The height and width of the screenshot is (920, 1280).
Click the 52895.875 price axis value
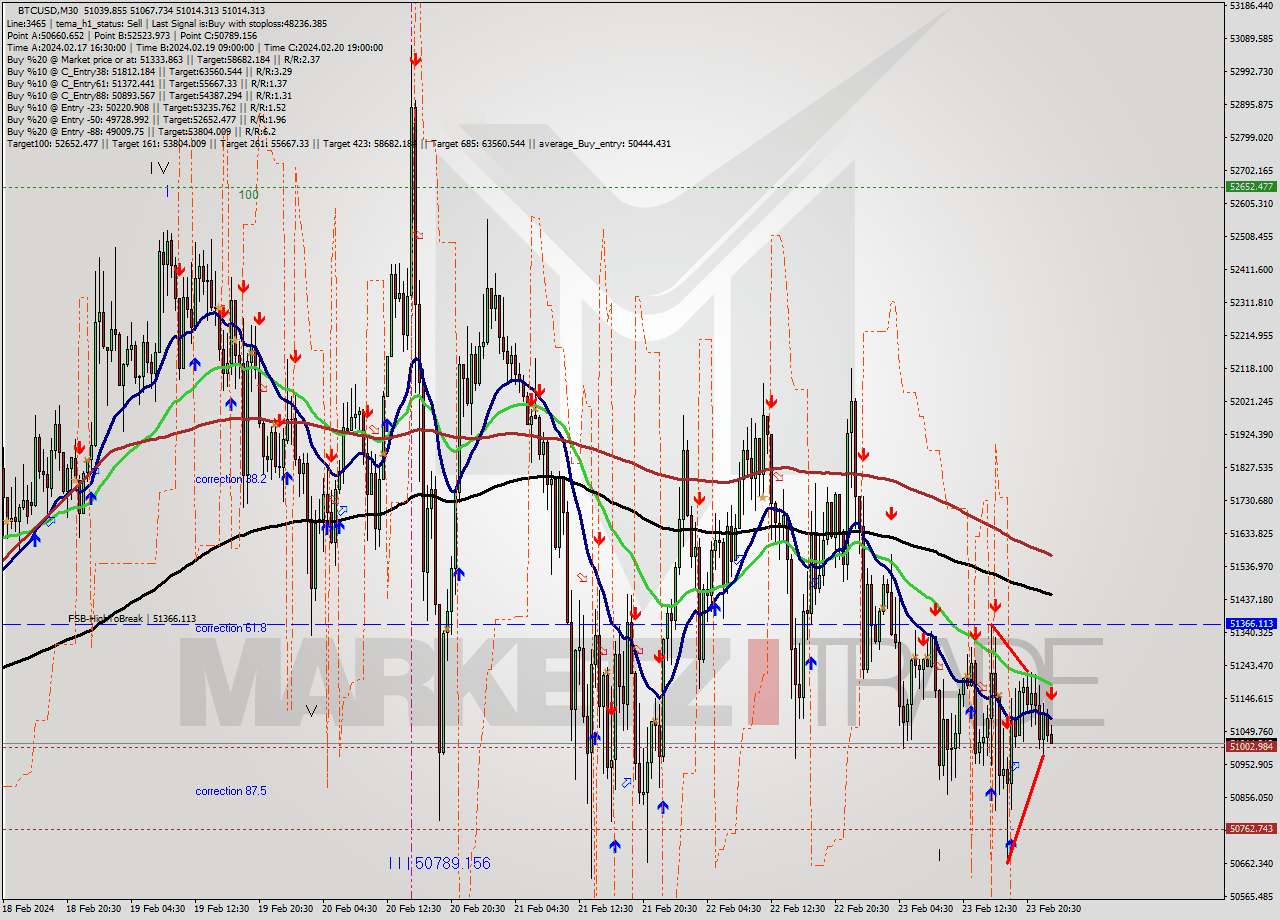1251,105
